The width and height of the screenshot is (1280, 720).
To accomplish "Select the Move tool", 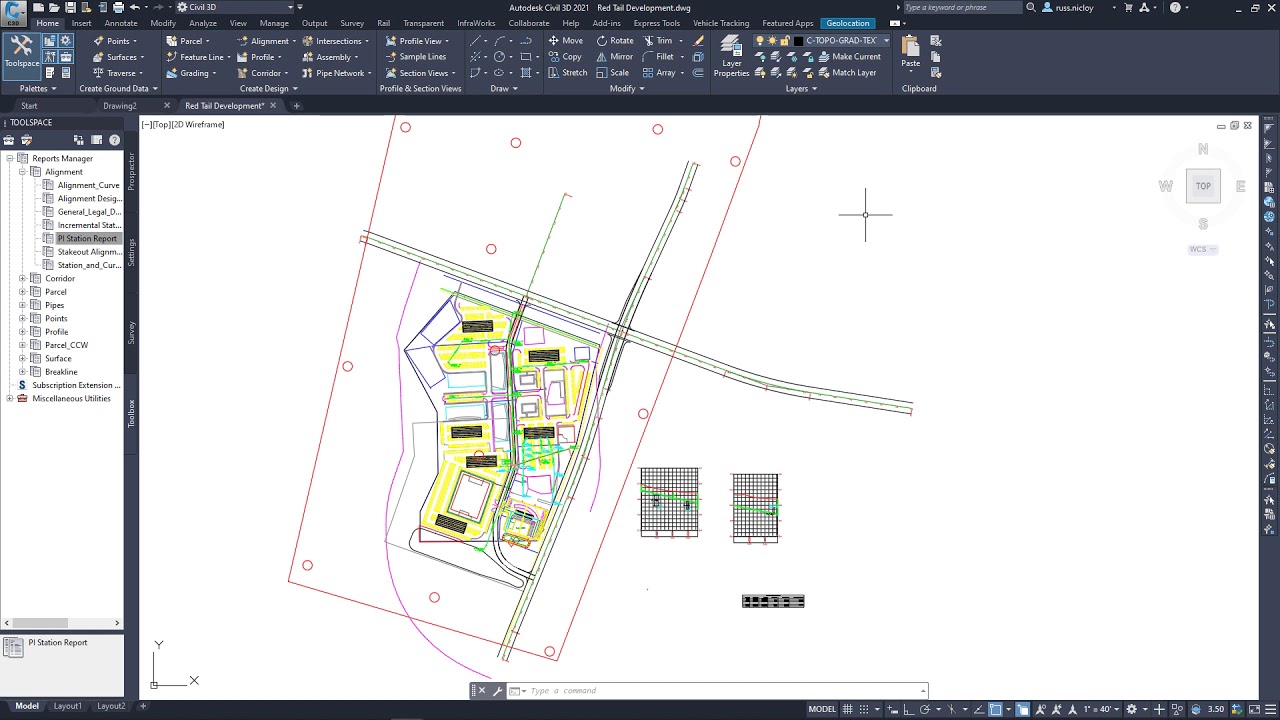I will click(565, 41).
